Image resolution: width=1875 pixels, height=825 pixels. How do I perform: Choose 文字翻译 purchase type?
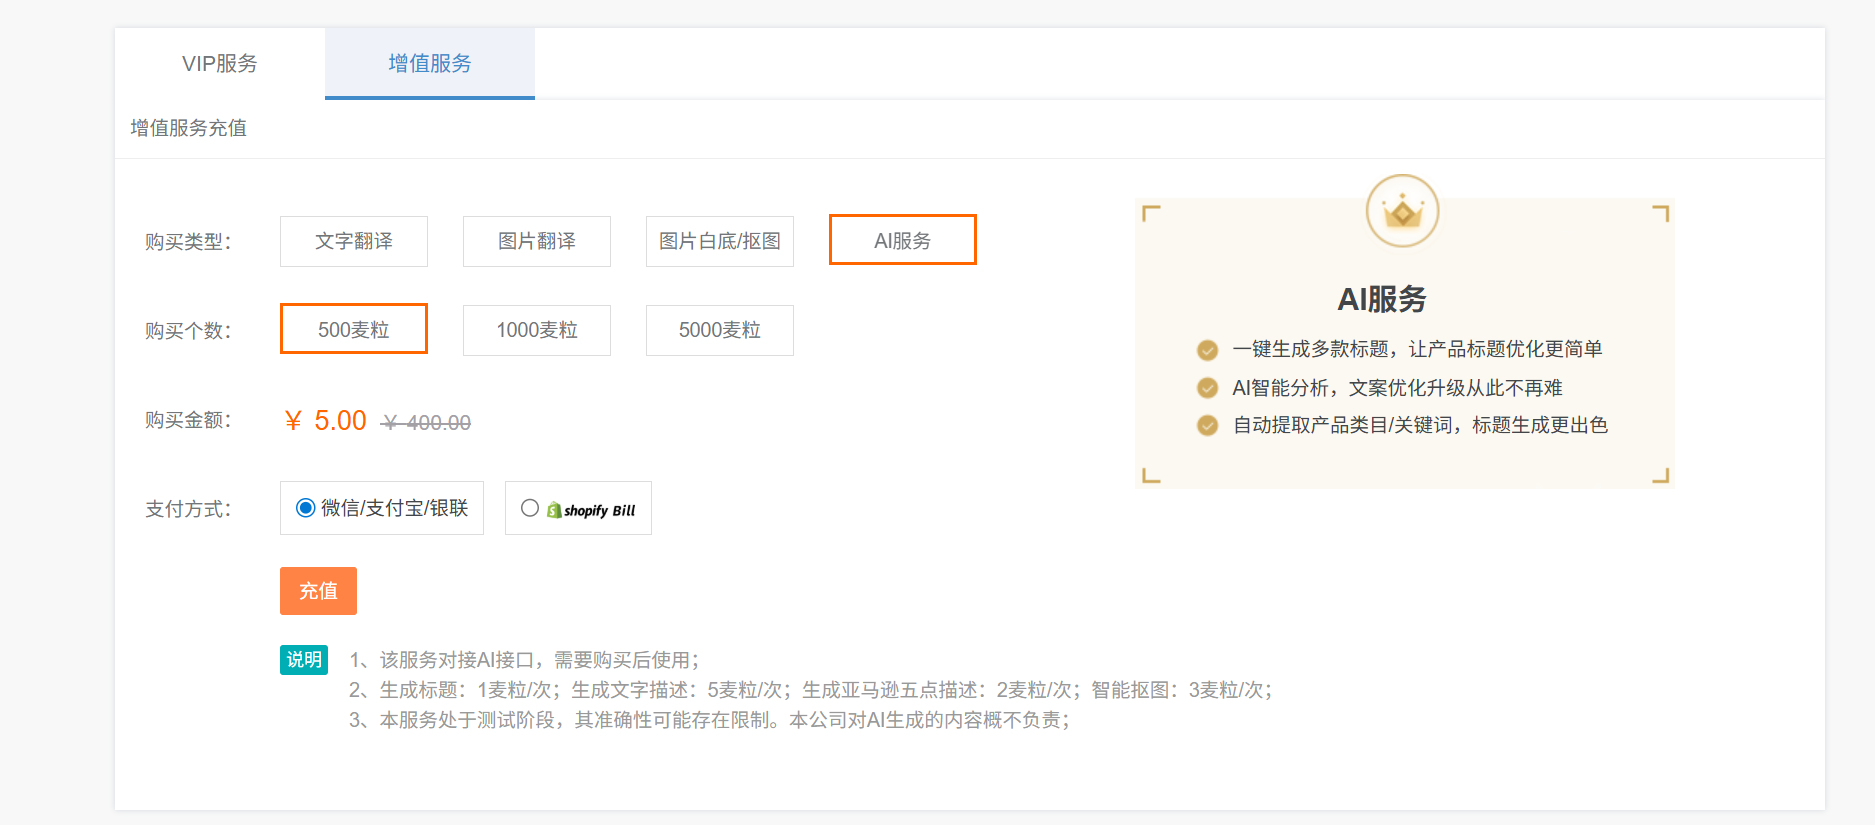pyautogui.click(x=354, y=241)
